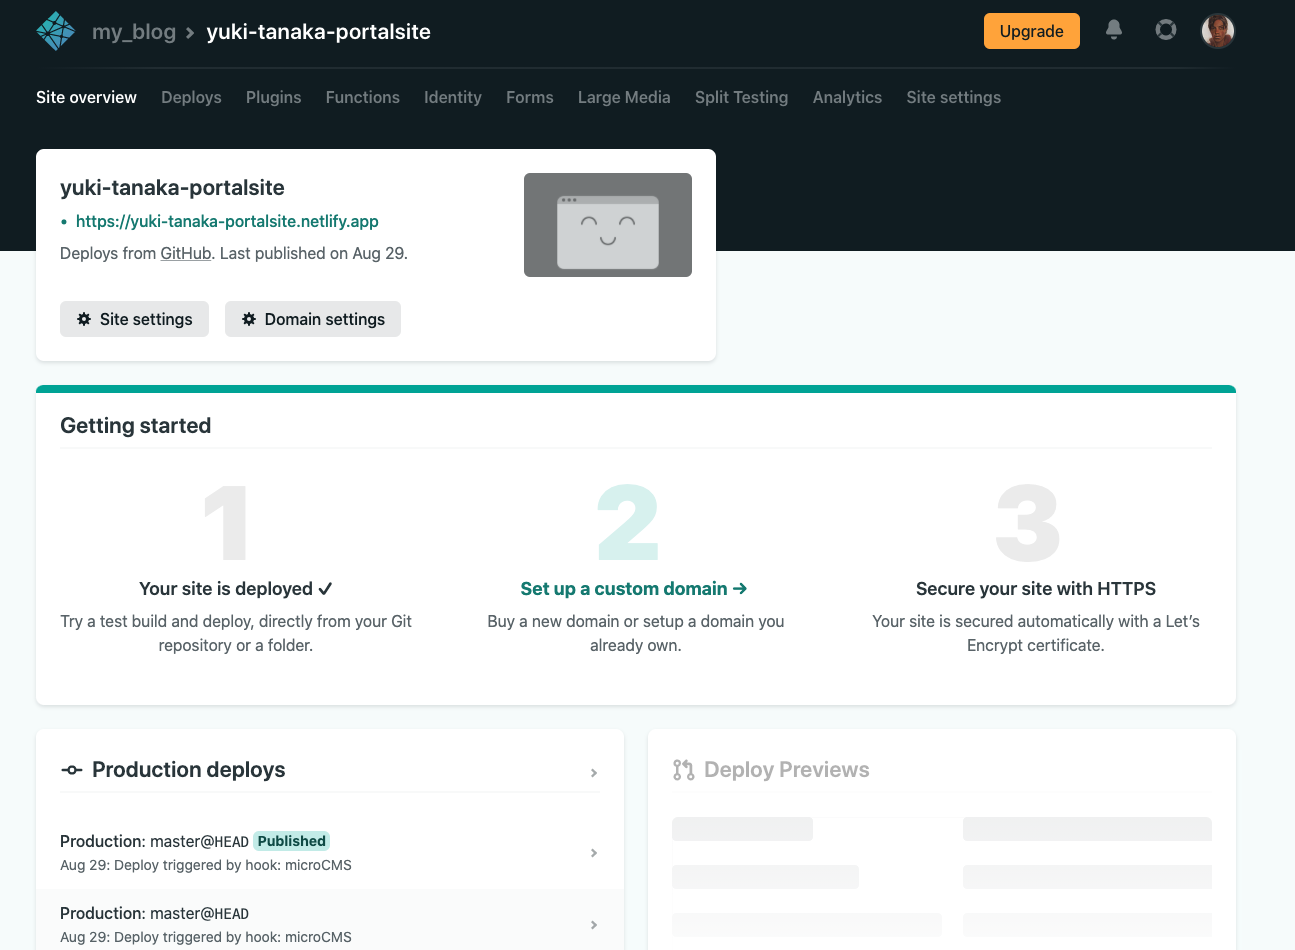Image resolution: width=1295 pixels, height=950 pixels.
Task: Click the gear icon on Domain settings button
Action: 249,319
